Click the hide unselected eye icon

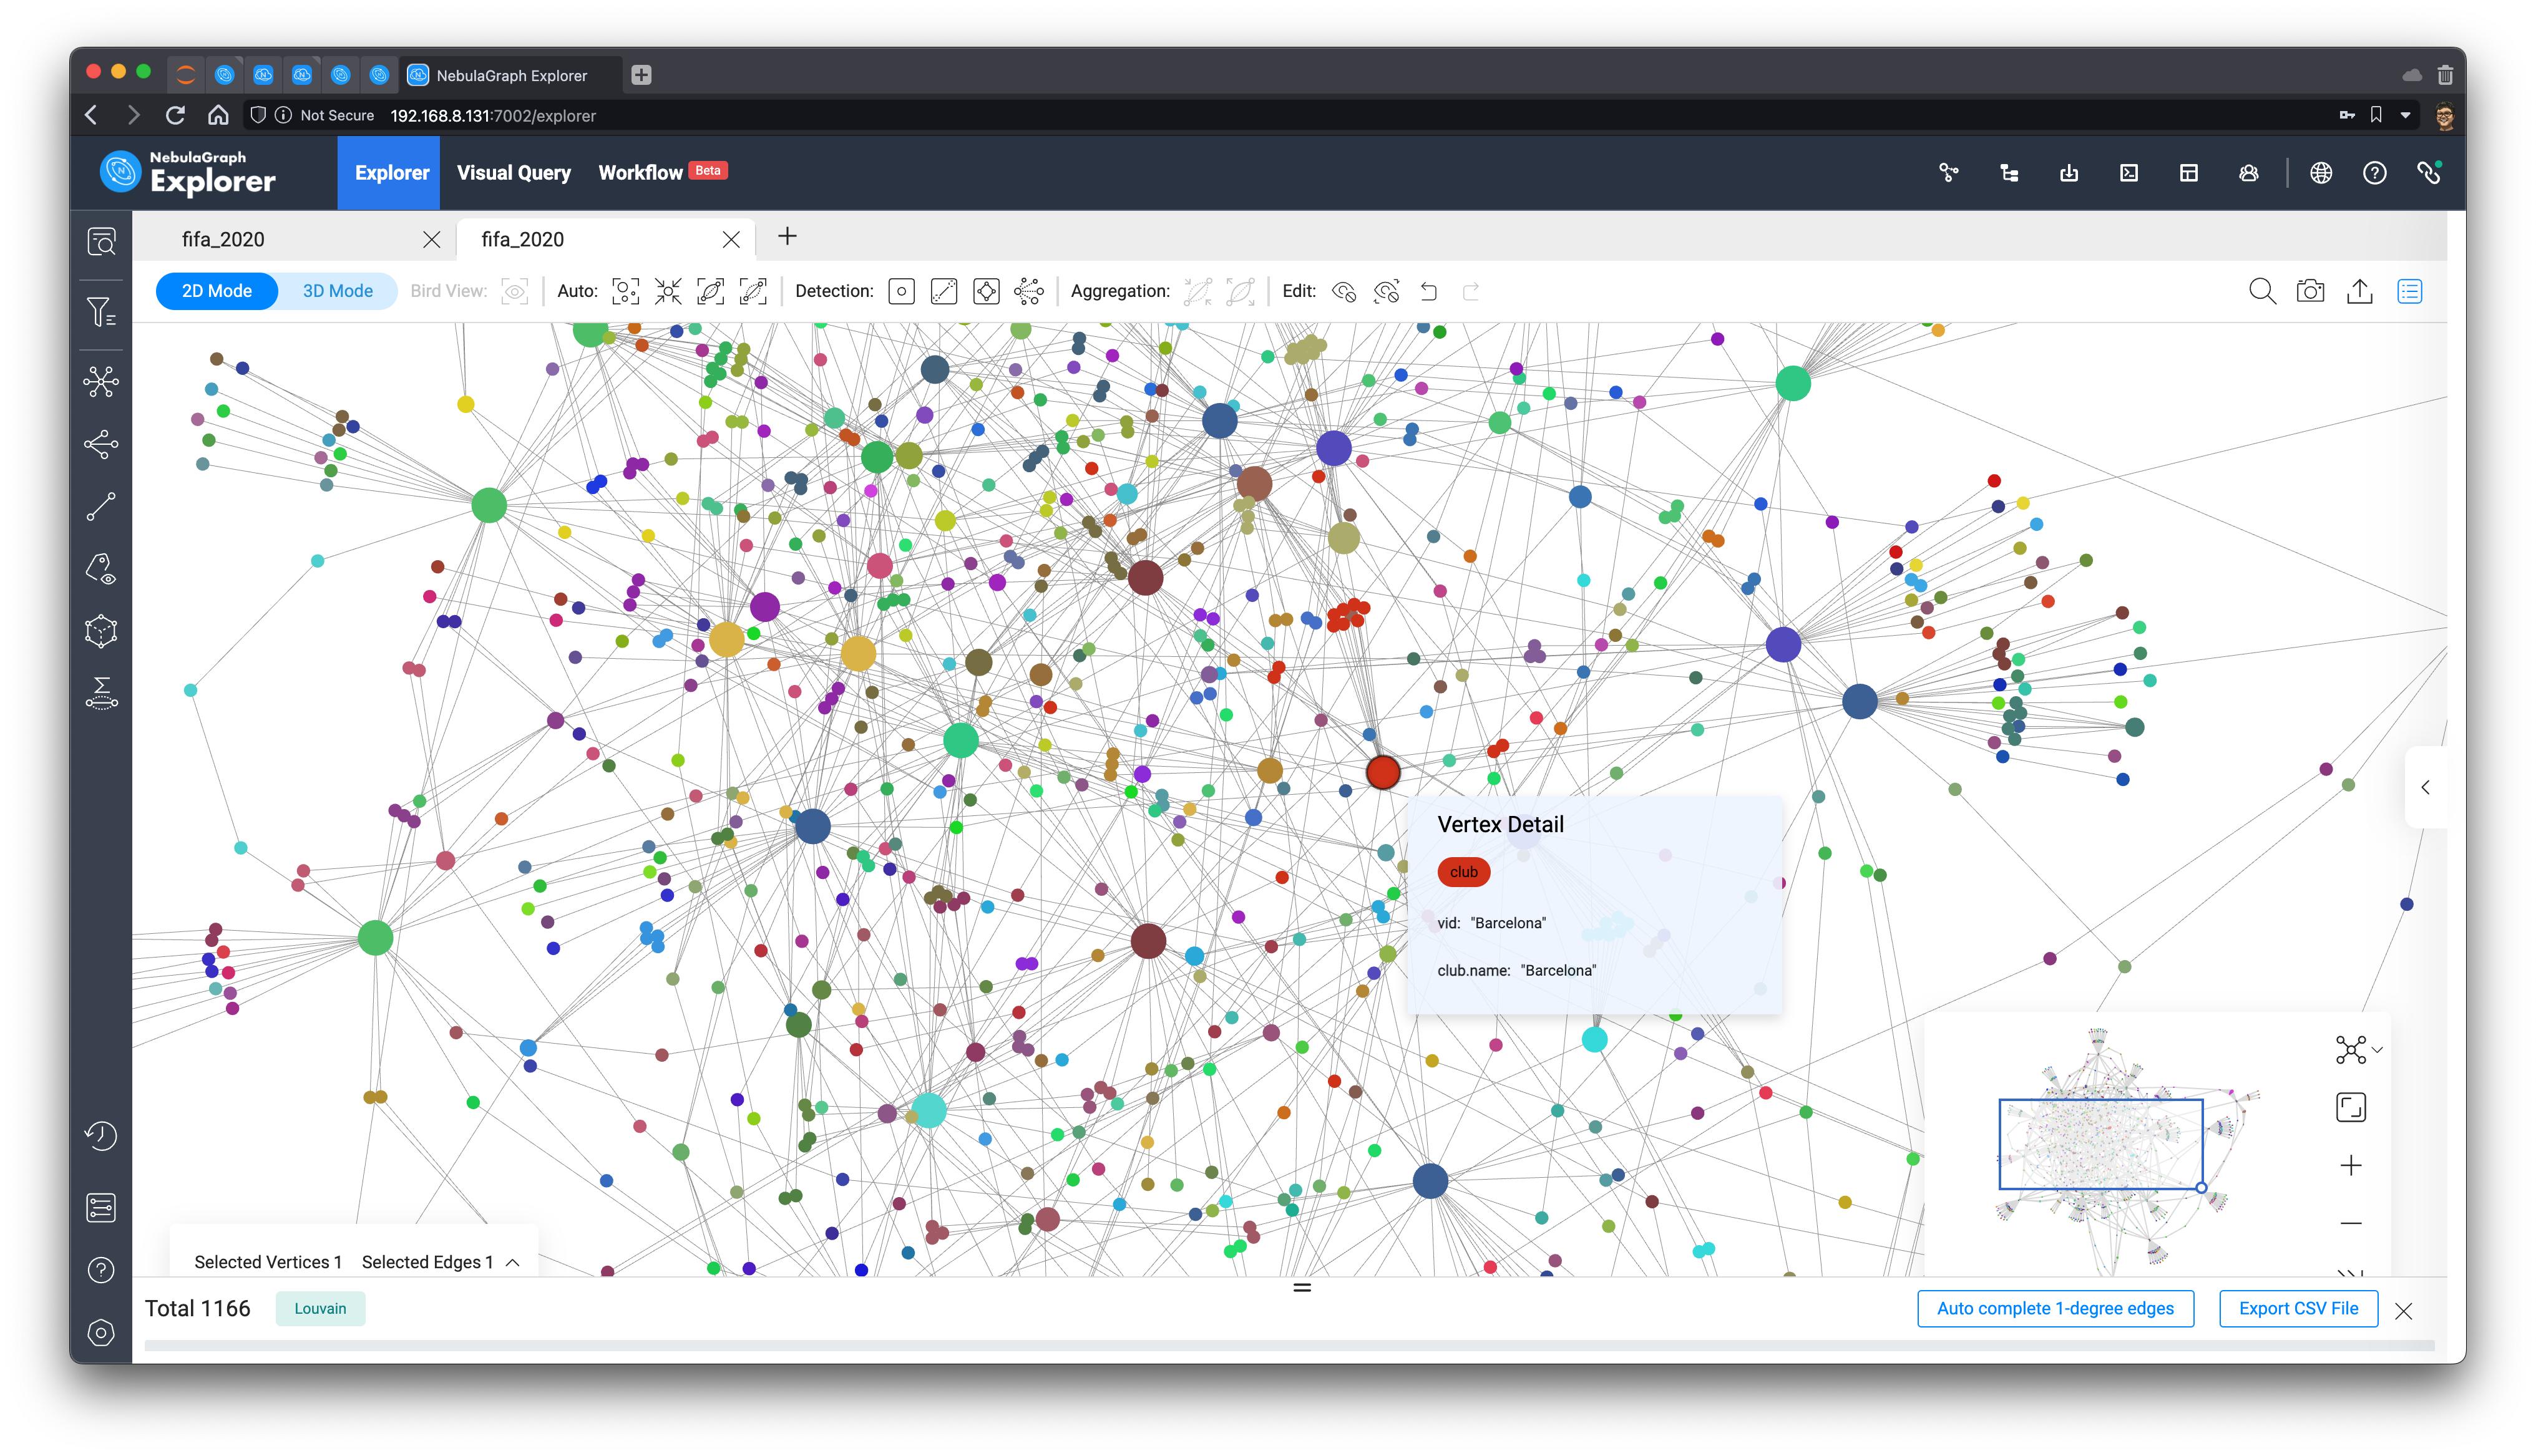pos(1386,291)
